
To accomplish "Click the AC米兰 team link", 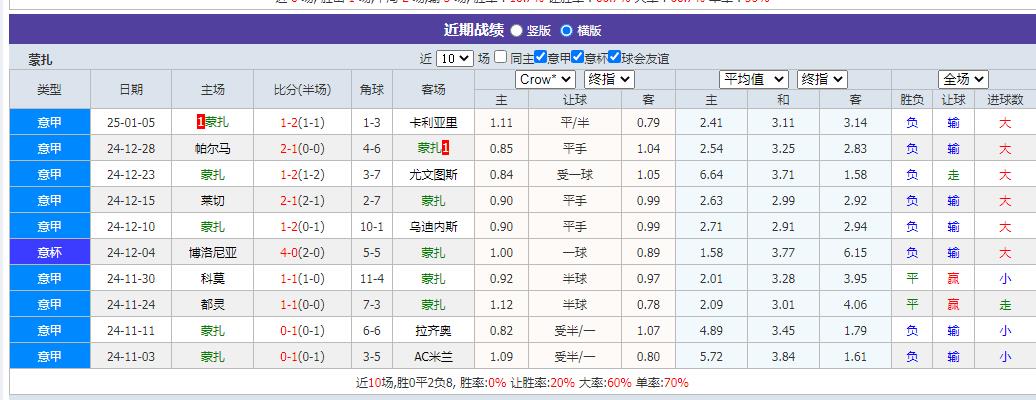I will pos(433,357).
